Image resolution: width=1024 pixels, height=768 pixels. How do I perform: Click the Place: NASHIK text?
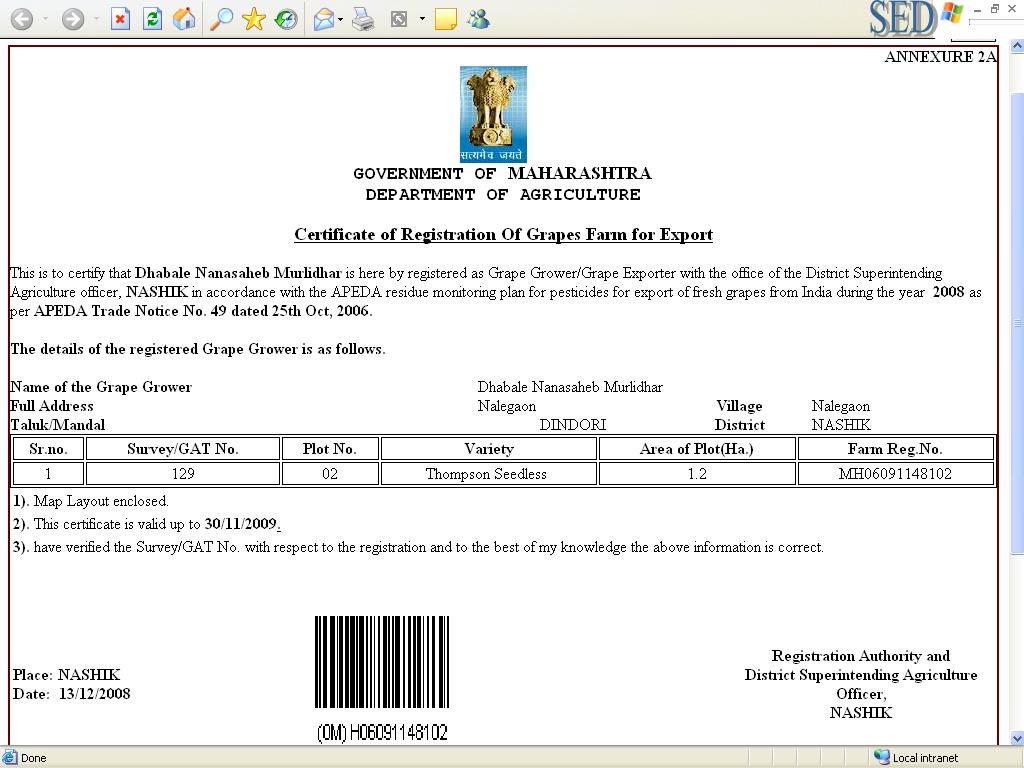click(x=67, y=675)
